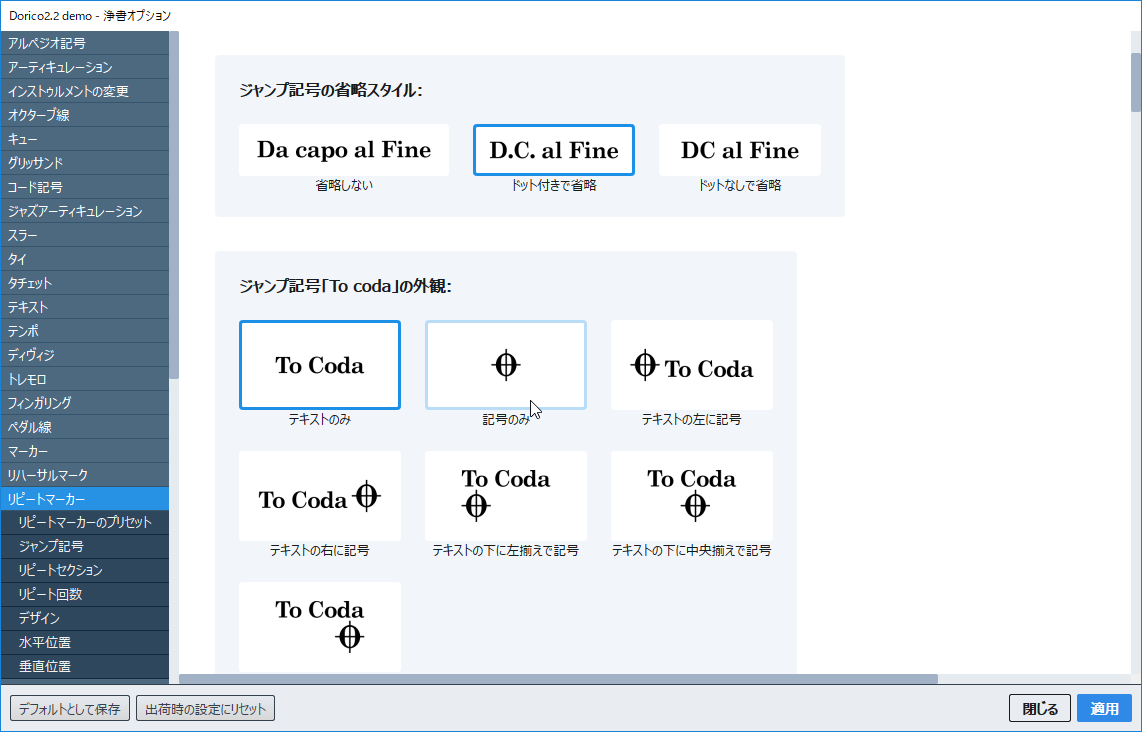Choose symbol right of To Coda text
This screenshot has width=1142, height=732.
319,496
